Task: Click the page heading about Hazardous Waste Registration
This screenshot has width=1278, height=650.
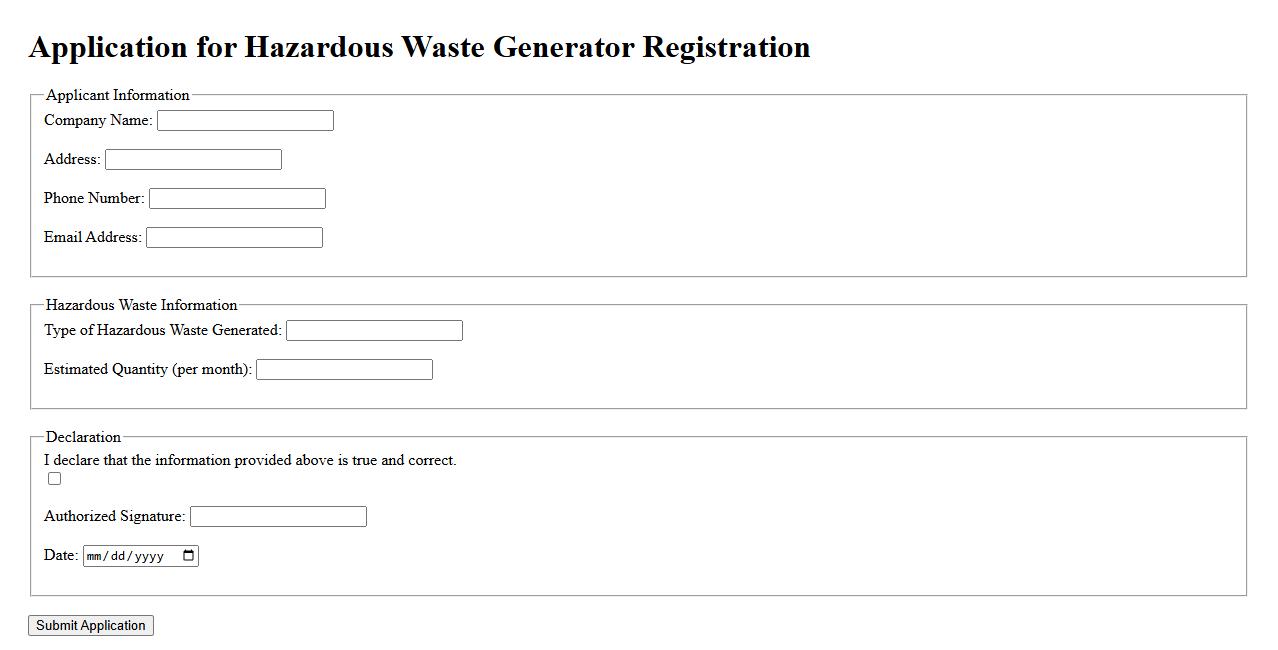Action: point(419,47)
